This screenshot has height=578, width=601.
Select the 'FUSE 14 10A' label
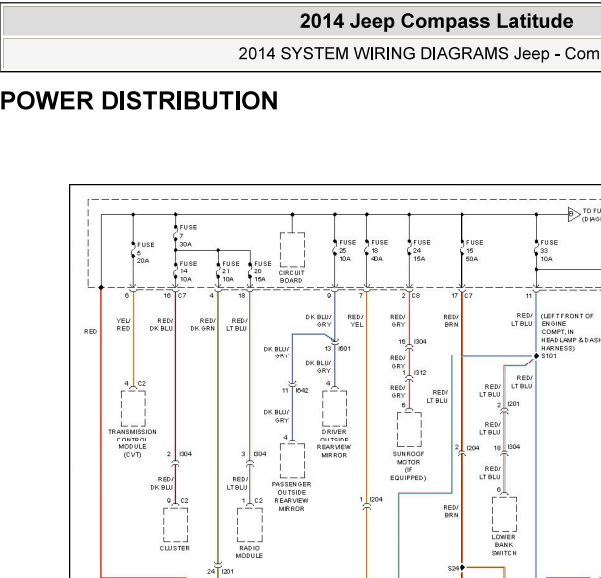pos(188,271)
